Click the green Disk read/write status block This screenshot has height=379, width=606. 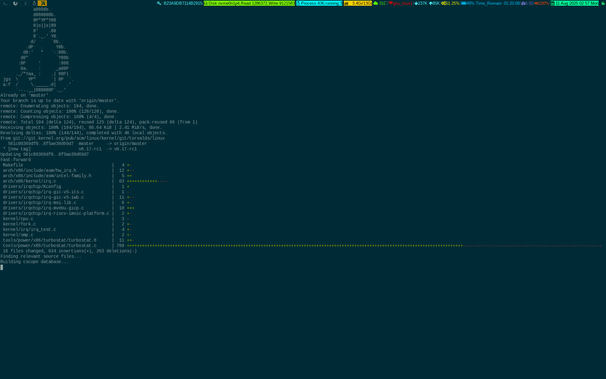pos(249,3)
